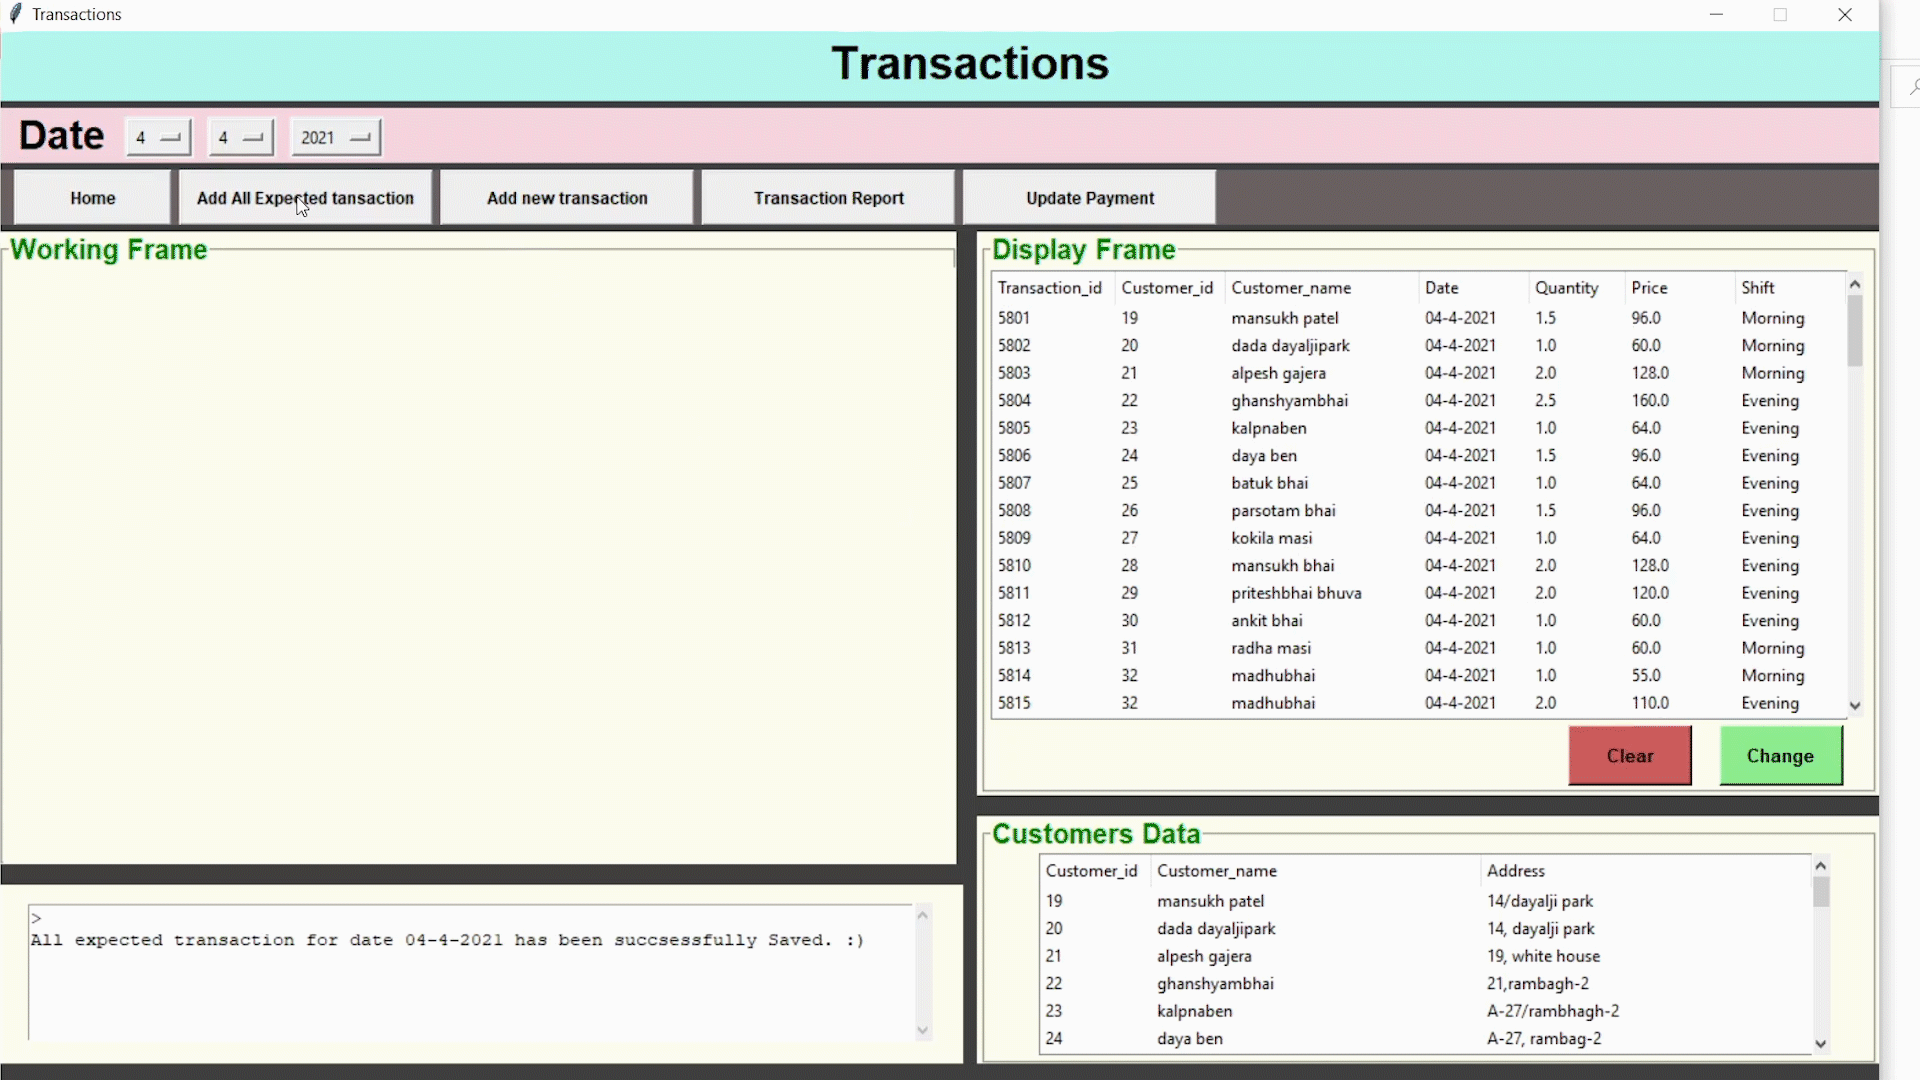Click Add new transaction

(x=566, y=197)
